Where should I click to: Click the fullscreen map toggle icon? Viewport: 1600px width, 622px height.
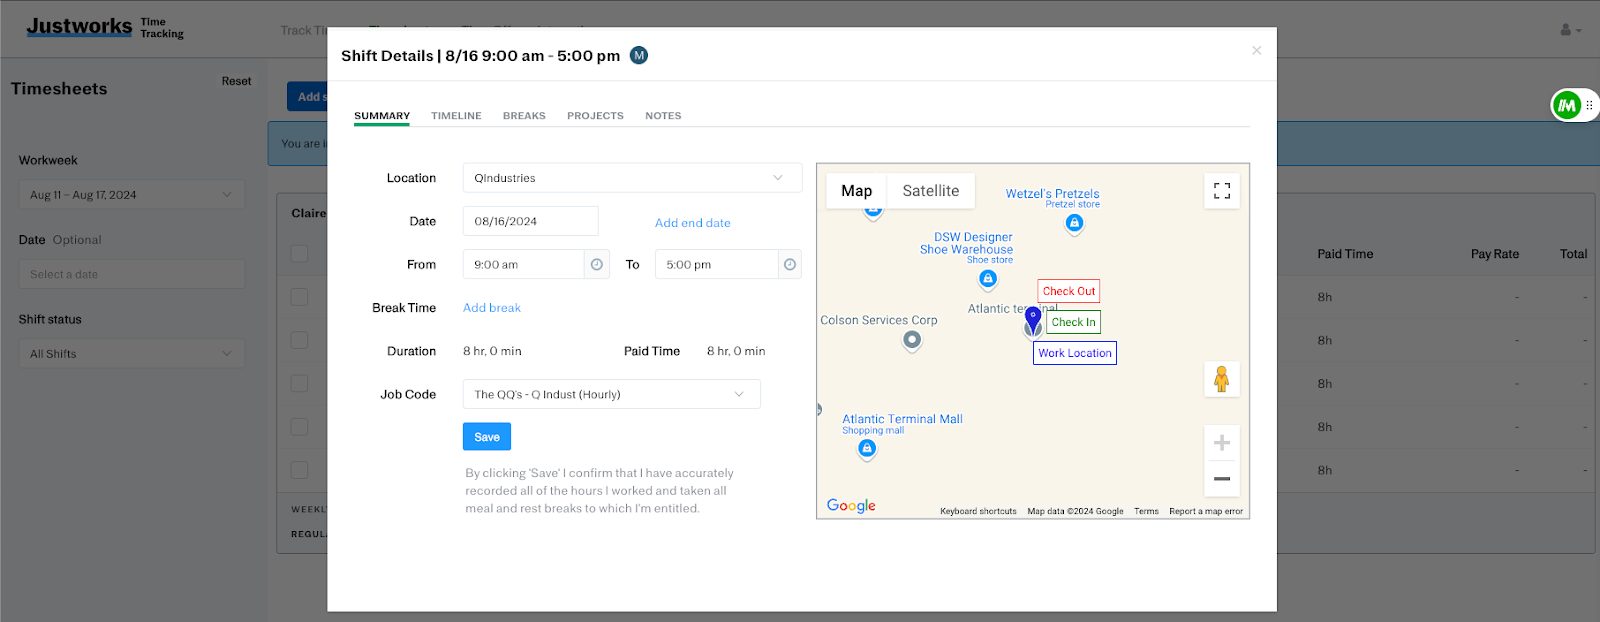click(x=1221, y=191)
